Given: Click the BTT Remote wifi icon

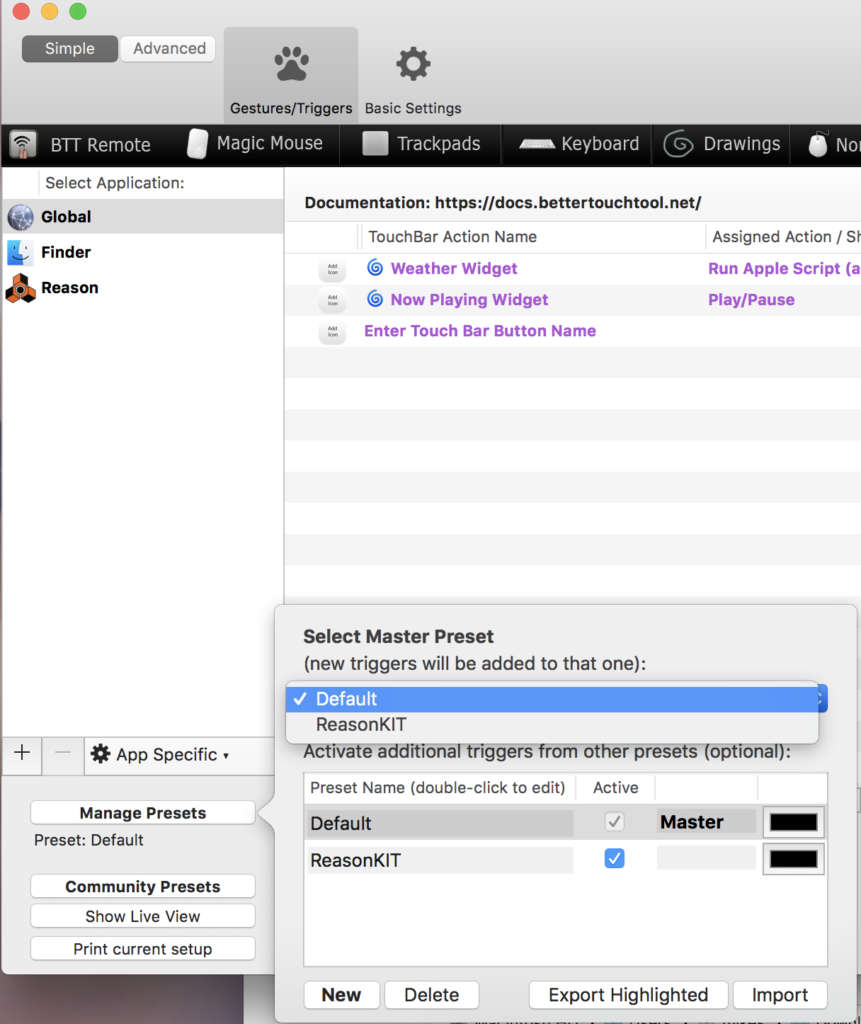Looking at the screenshot, I should tap(24, 144).
